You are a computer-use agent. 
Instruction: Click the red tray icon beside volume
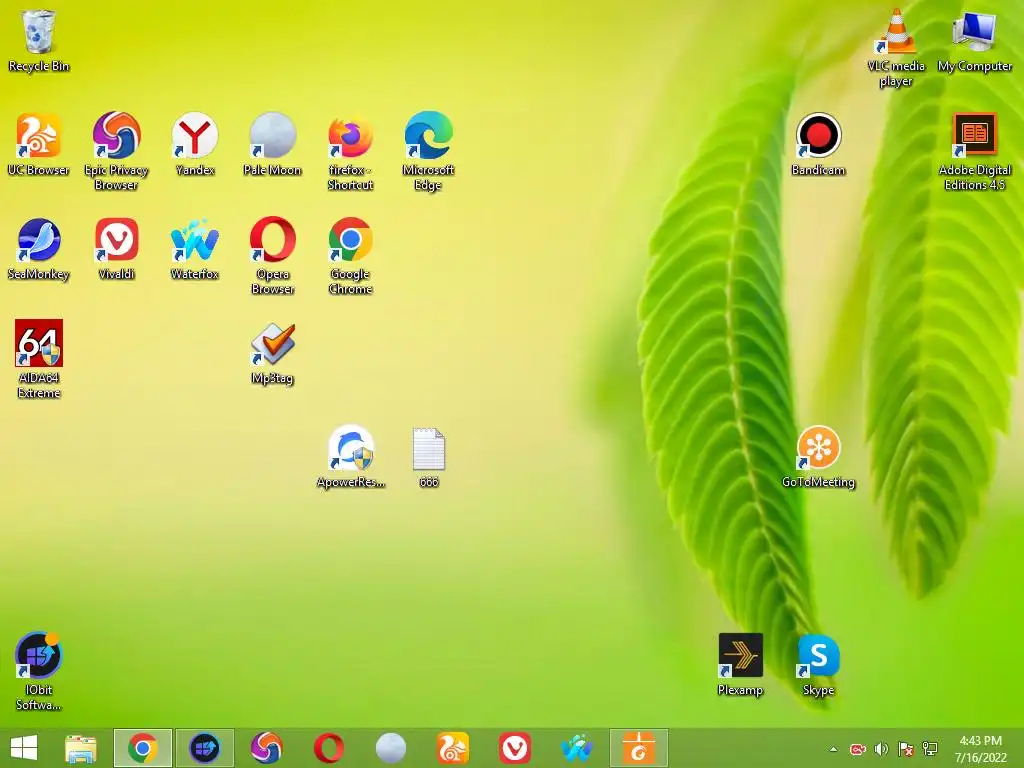coord(857,749)
